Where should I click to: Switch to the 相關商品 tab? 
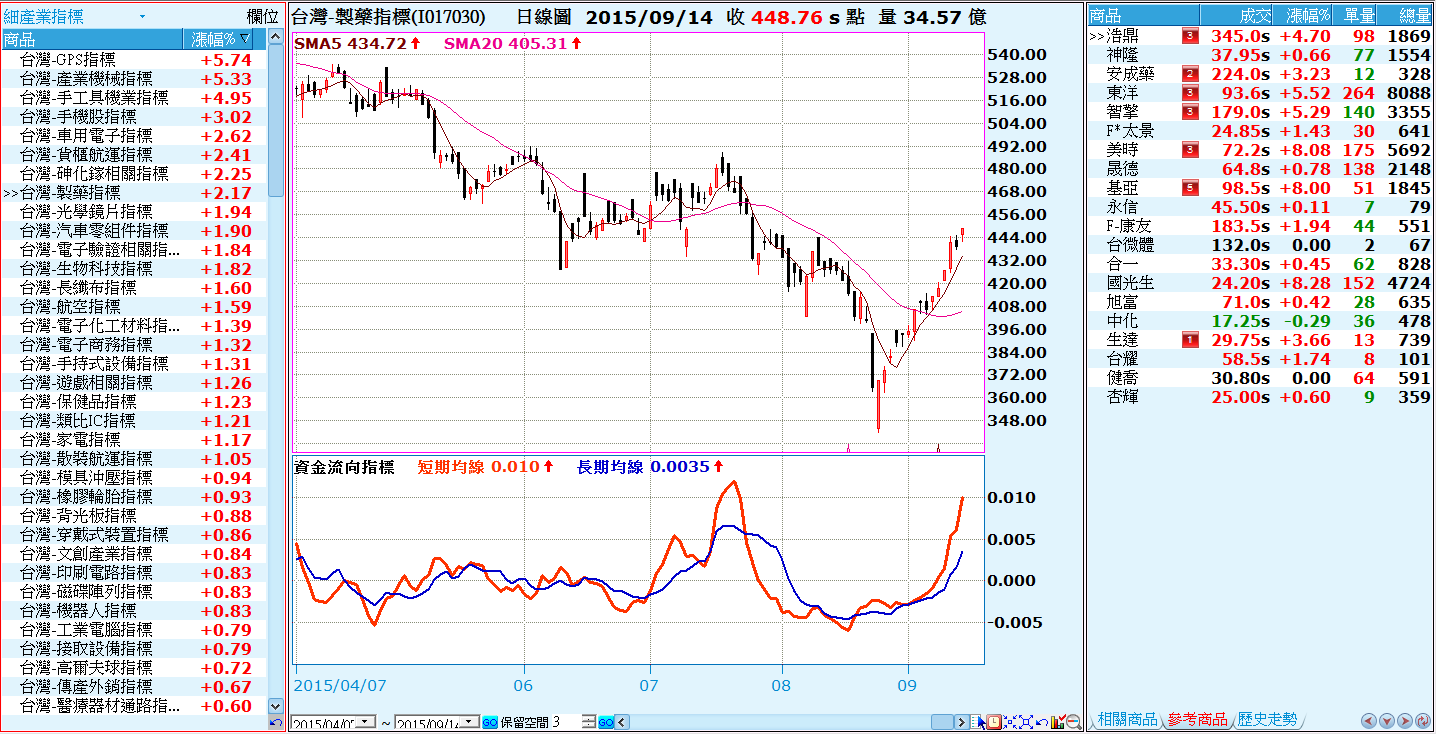click(x=1127, y=719)
